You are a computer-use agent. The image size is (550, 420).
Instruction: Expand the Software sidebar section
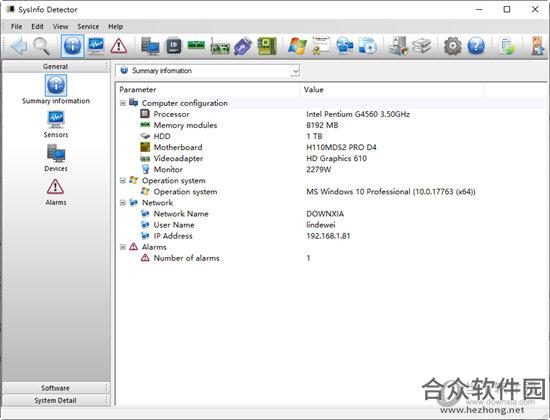point(56,388)
